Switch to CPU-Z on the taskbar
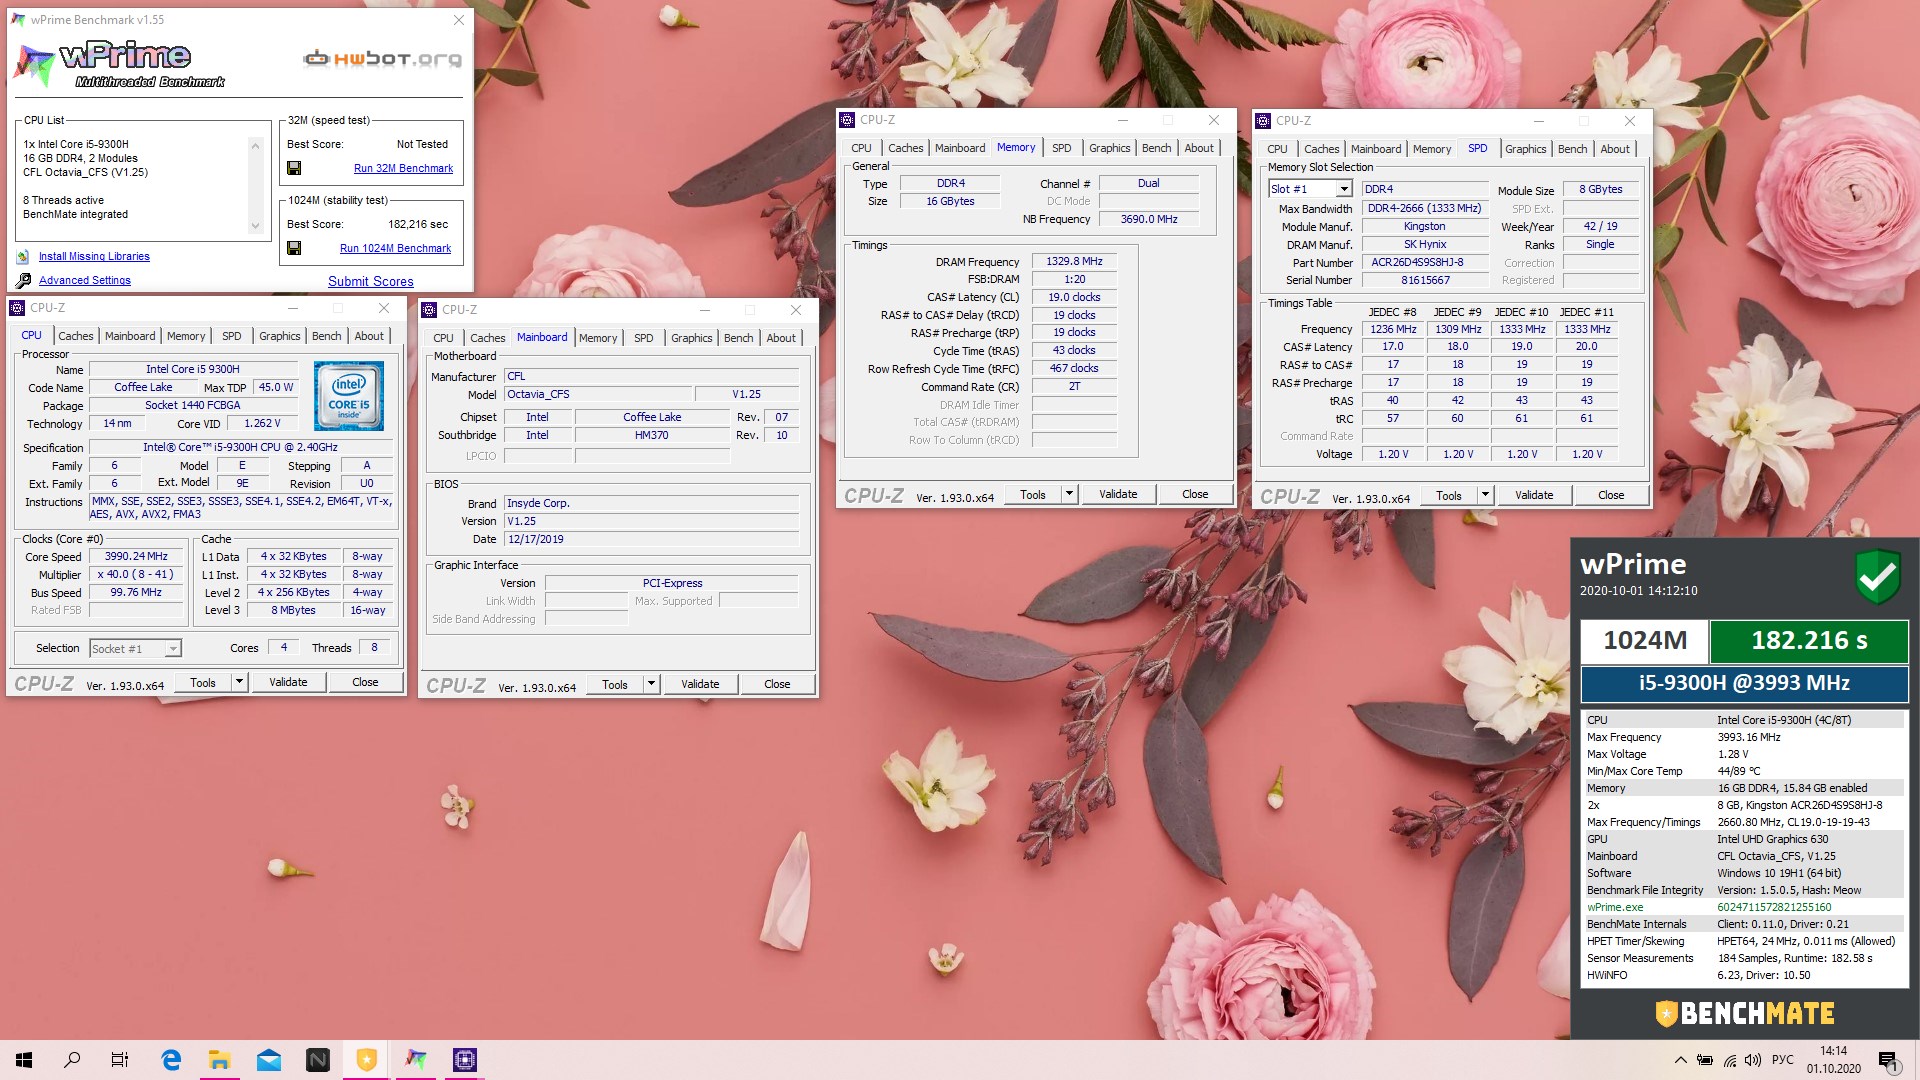Viewport: 1920px width, 1080px height. click(x=465, y=1060)
